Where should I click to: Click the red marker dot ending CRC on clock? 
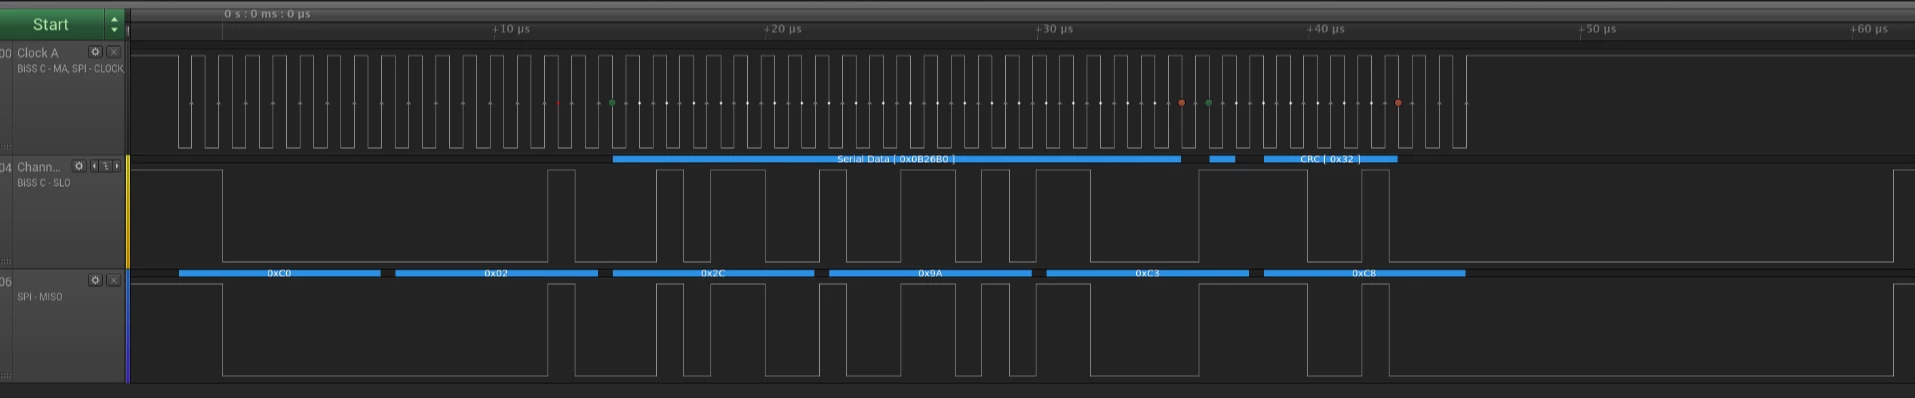[x=1398, y=103]
